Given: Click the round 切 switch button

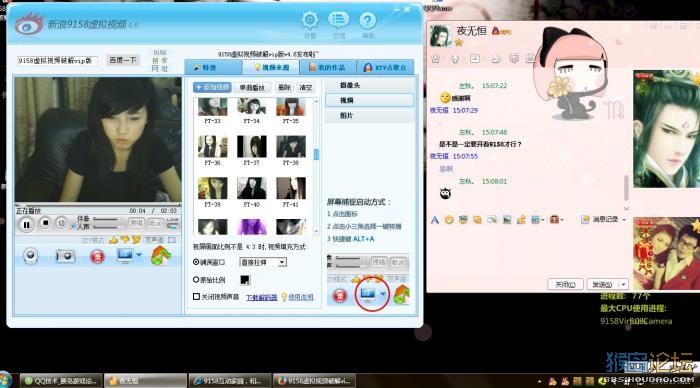Looking at the screenshot, I should 61,222.
